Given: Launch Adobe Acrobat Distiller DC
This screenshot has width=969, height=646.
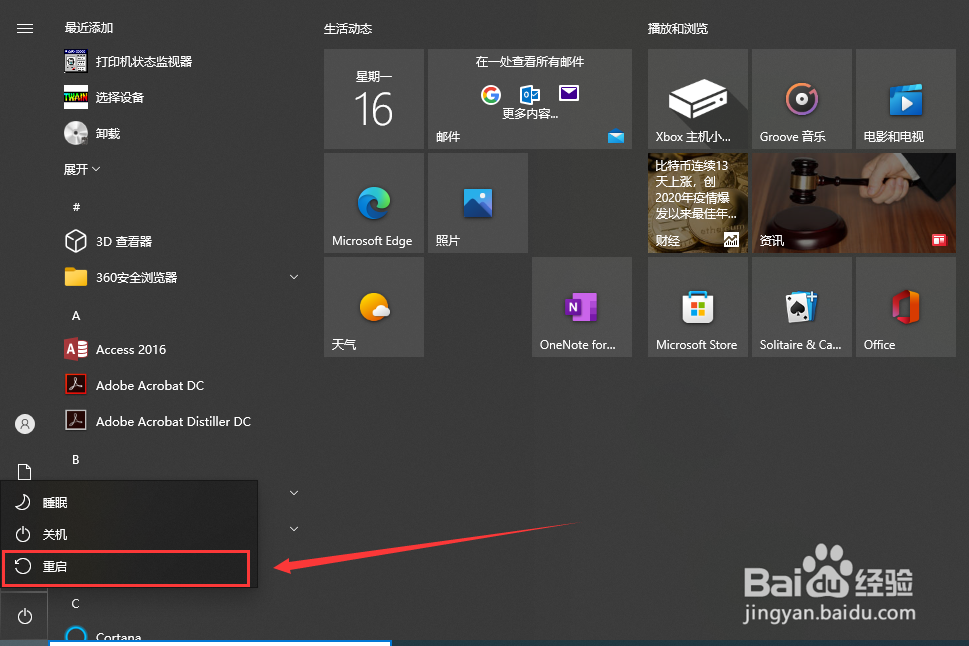Looking at the screenshot, I should pyautogui.click(x=158, y=422).
